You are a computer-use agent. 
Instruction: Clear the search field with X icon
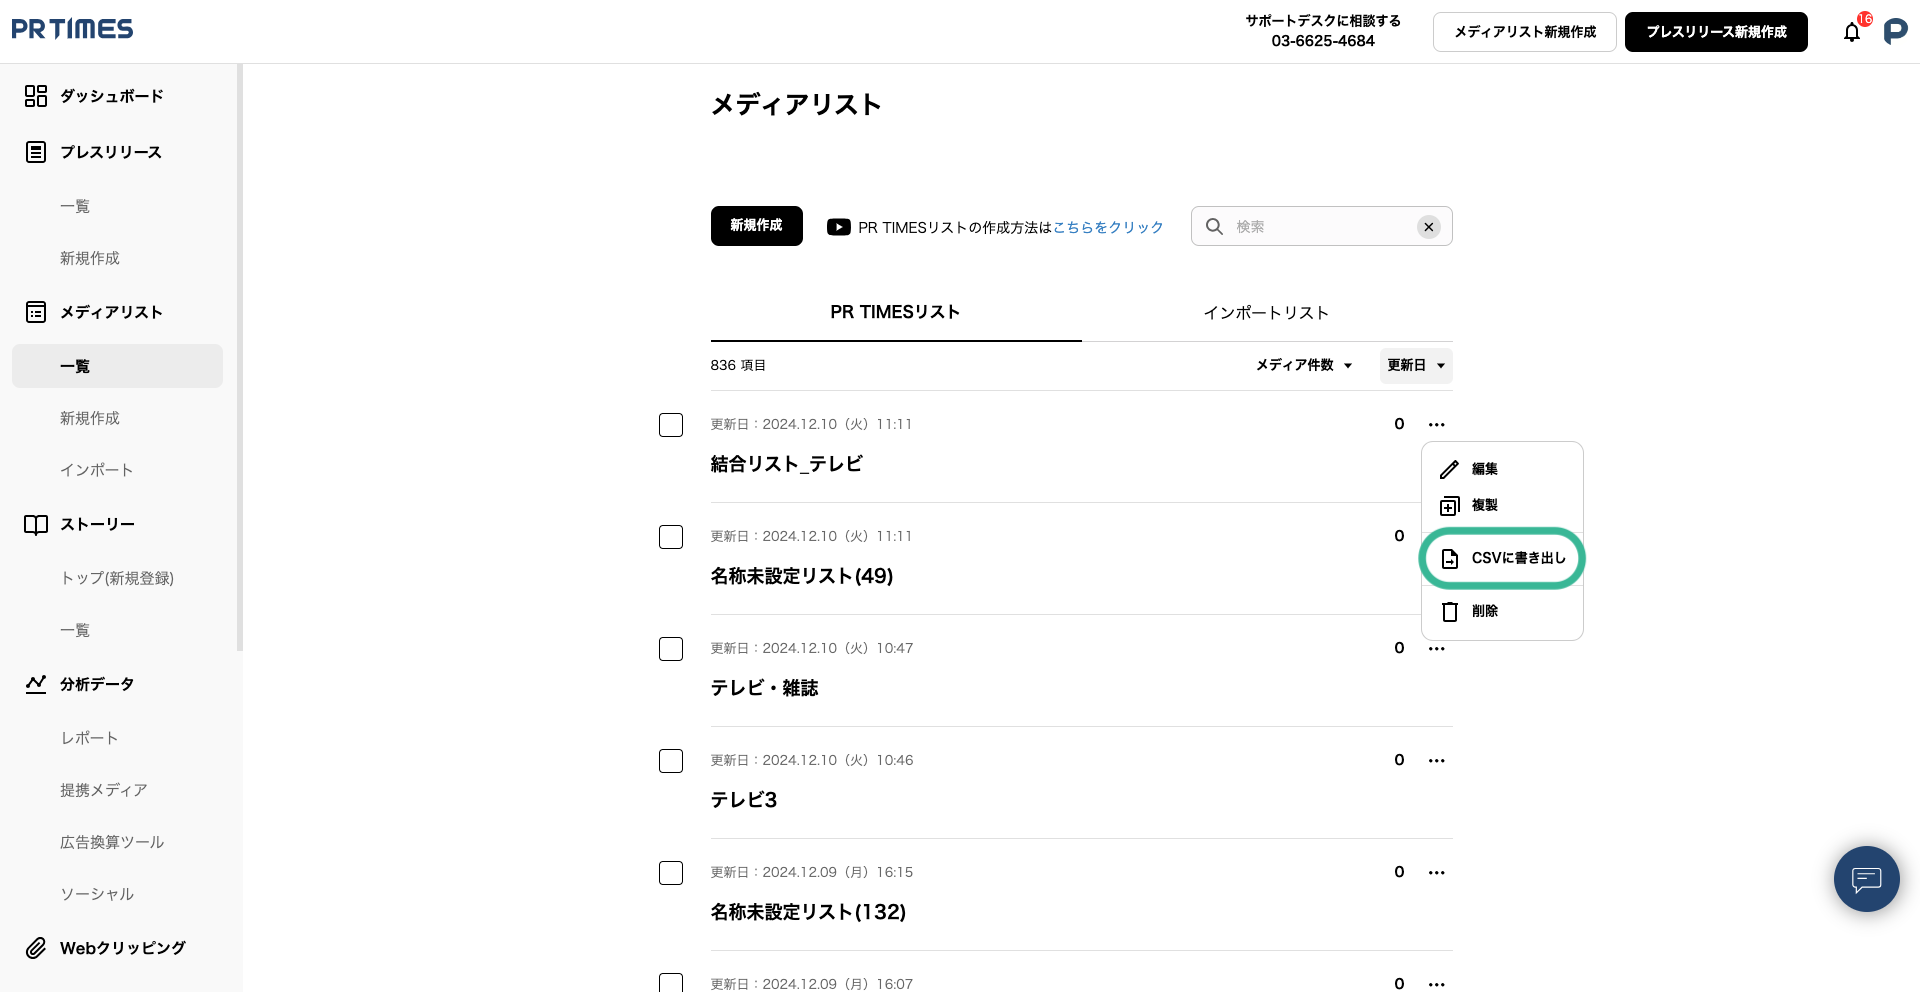[x=1429, y=227]
